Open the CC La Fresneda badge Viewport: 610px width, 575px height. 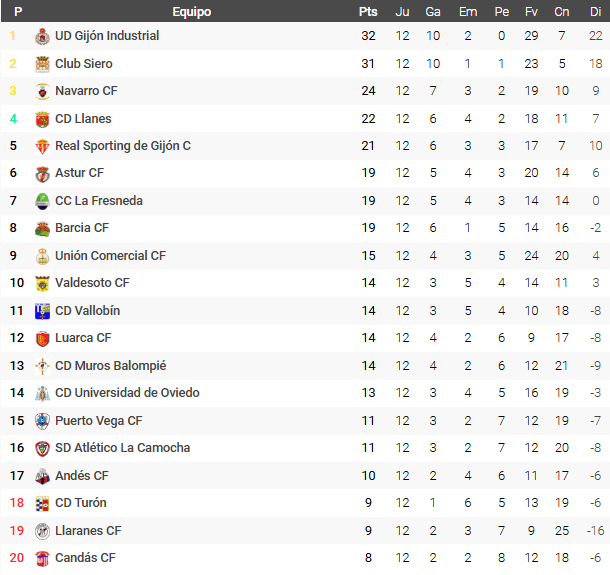pos(42,201)
